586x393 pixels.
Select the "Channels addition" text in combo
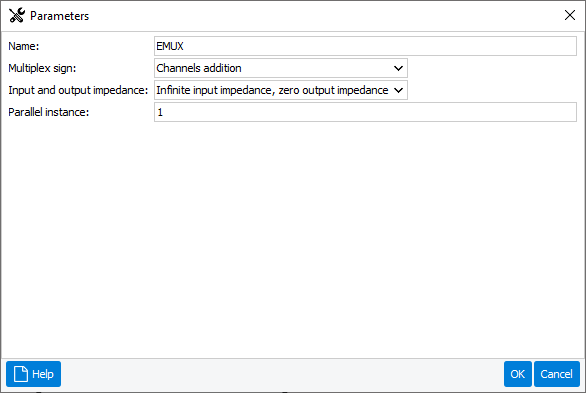click(x=199, y=68)
